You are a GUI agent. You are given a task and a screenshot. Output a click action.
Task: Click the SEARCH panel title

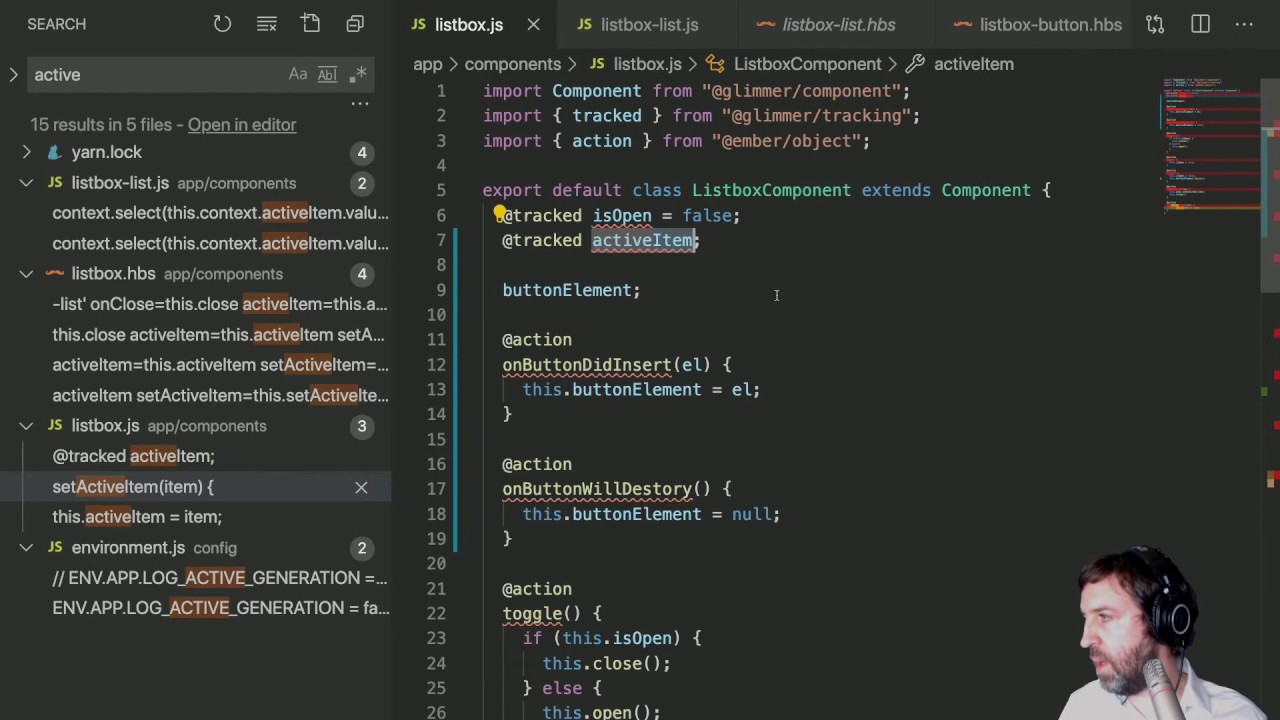[56, 24]
